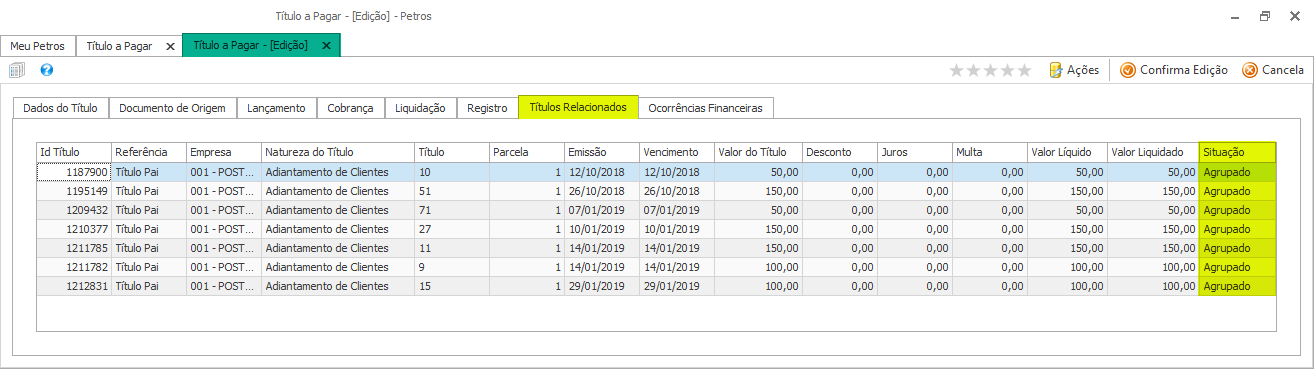This screenshot has width=1315, height=369.
Task: Sort by Vencimento column header
Action: pyautogui.click(x=676, y=152)
